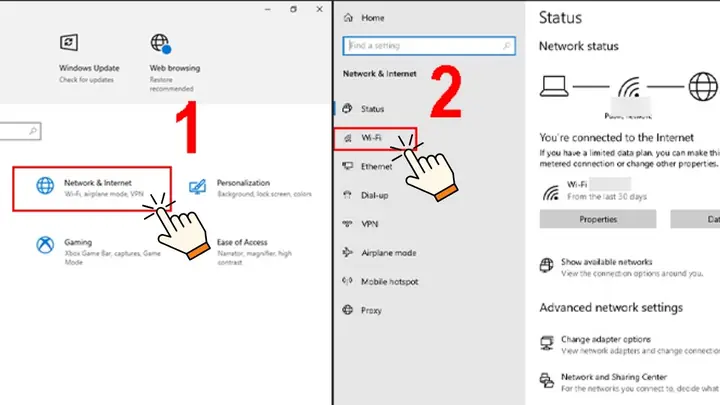
Task: Click 'Xbox Game Bar, captures, Game Mode' description
Action: coord(112,258)
